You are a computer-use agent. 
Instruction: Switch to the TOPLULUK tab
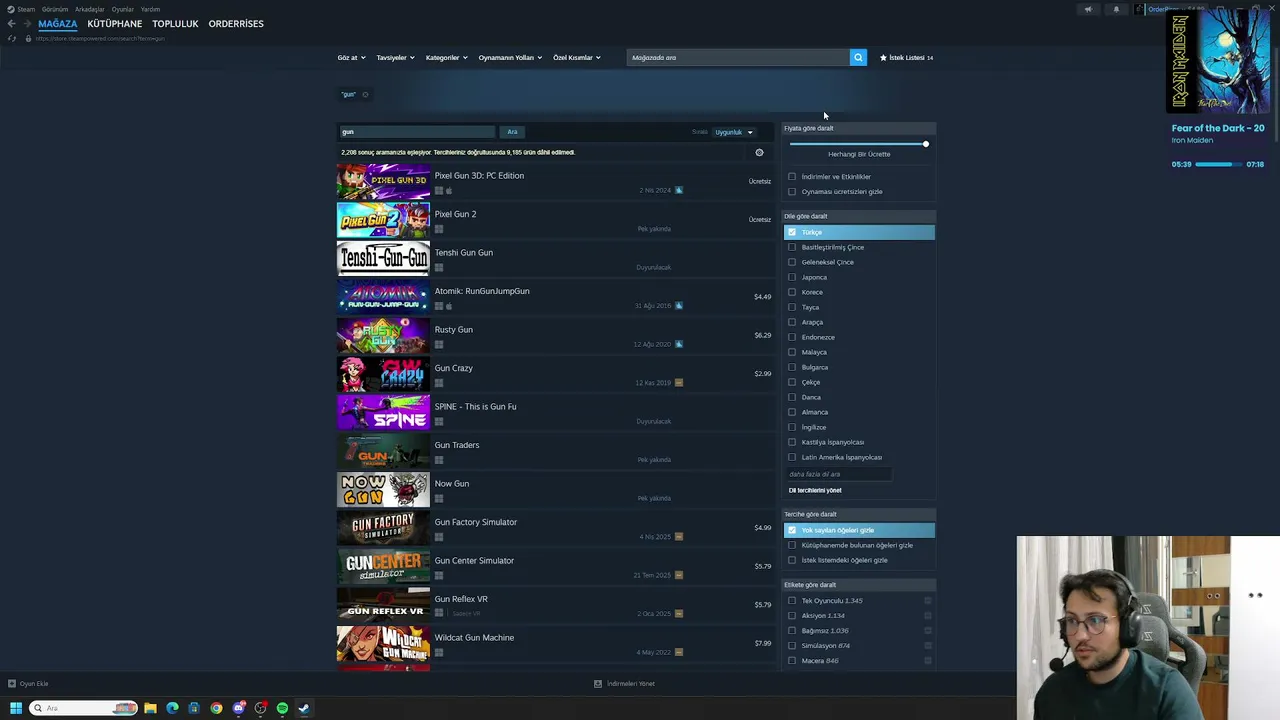coord(175,24)
